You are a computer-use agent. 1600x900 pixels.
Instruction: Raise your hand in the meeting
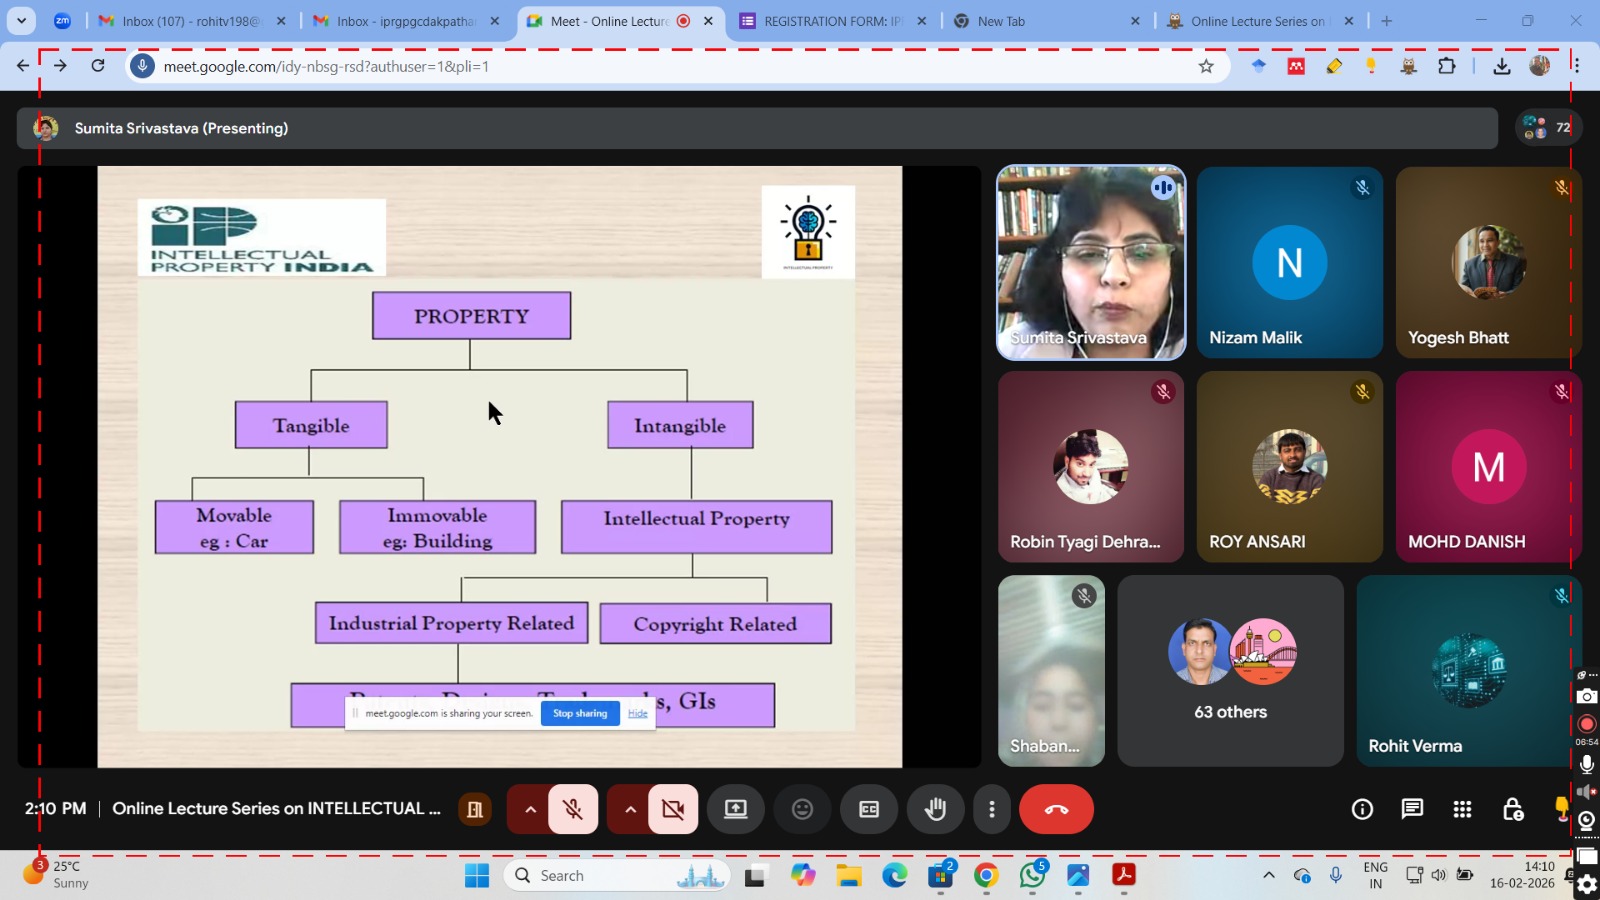935,809
